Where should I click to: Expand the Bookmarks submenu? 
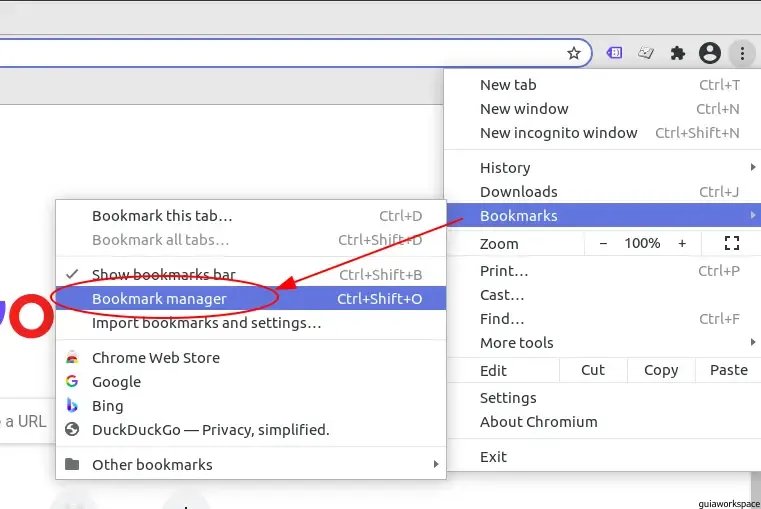603,215
